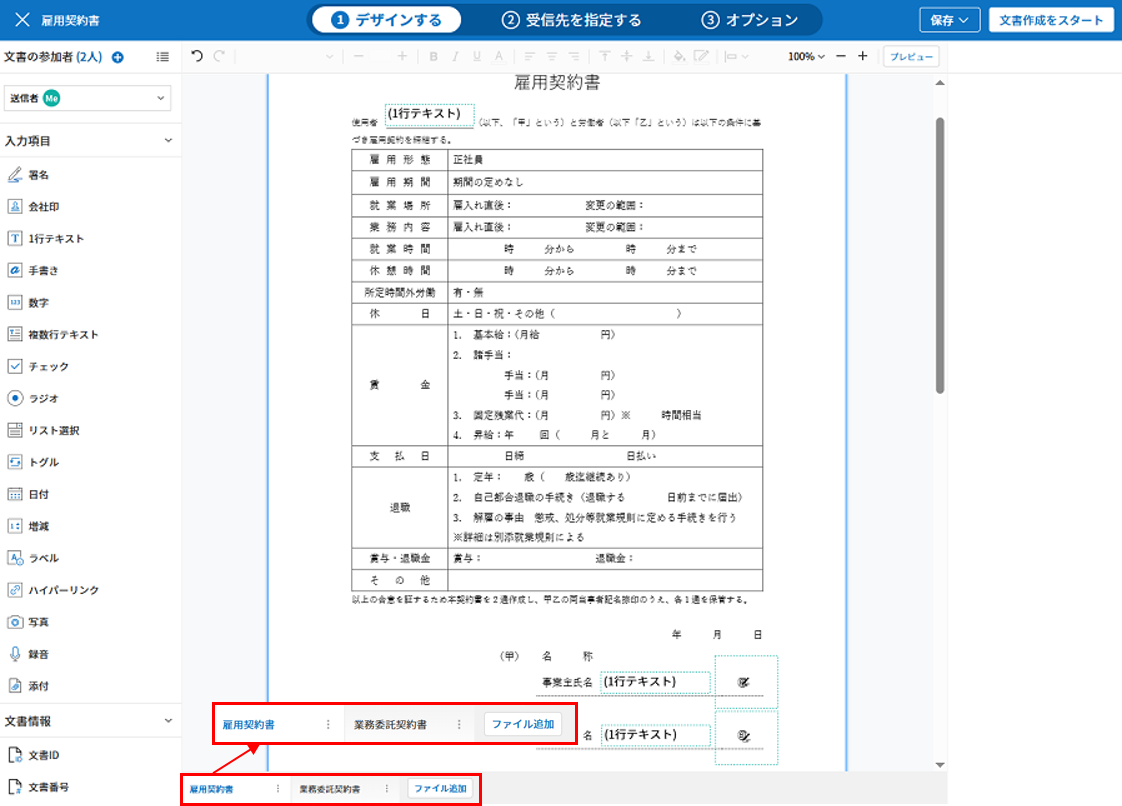Click the undo arrow in toolbar
The width and height of the screenshot is (1122, 806).
(x=197, y=57)
